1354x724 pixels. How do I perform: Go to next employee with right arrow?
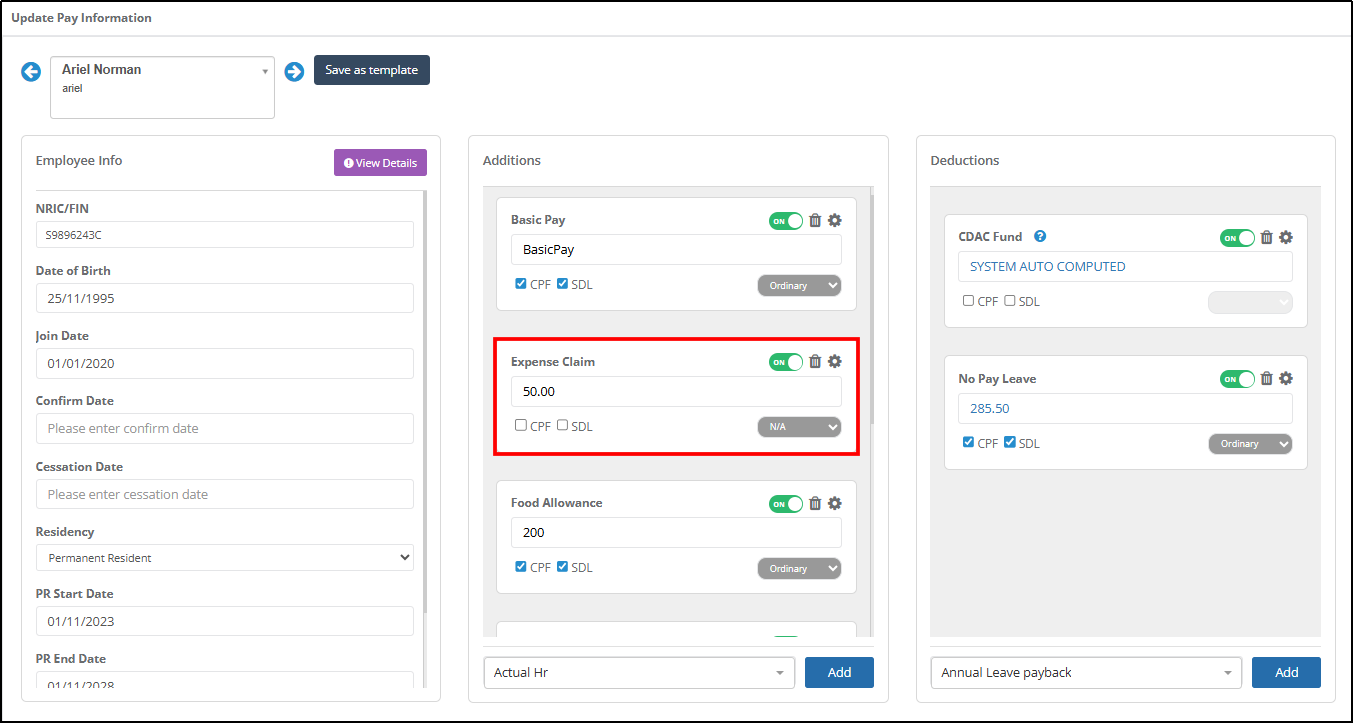coord(294,72)
